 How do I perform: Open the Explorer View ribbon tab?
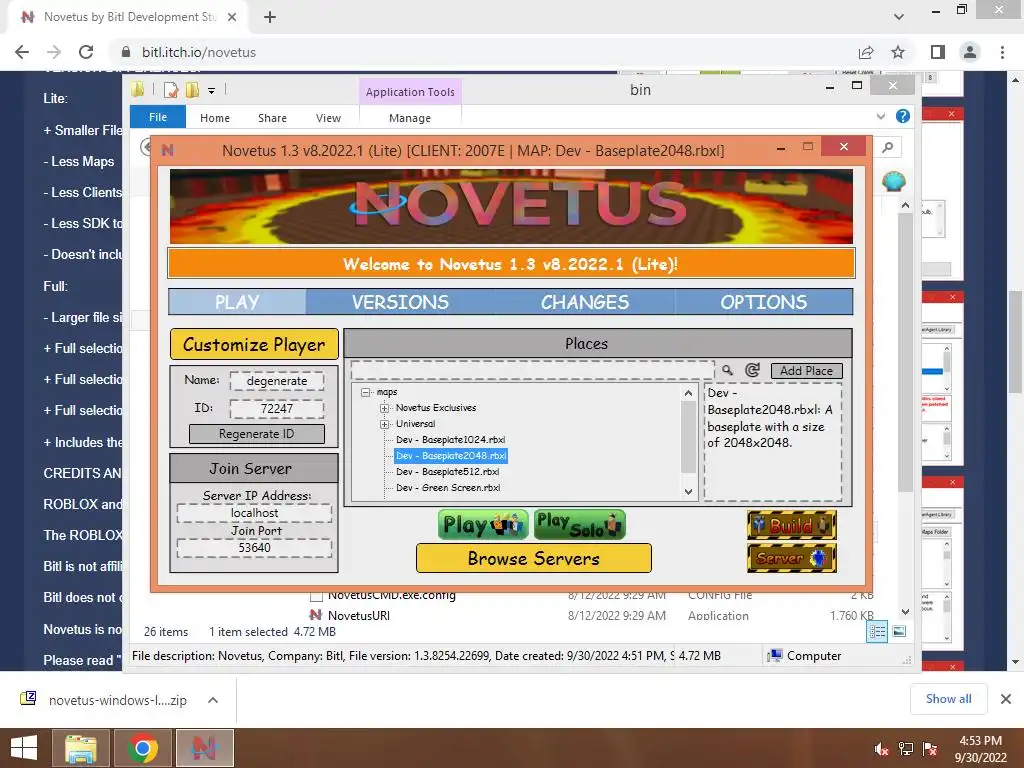coord(328,118)
